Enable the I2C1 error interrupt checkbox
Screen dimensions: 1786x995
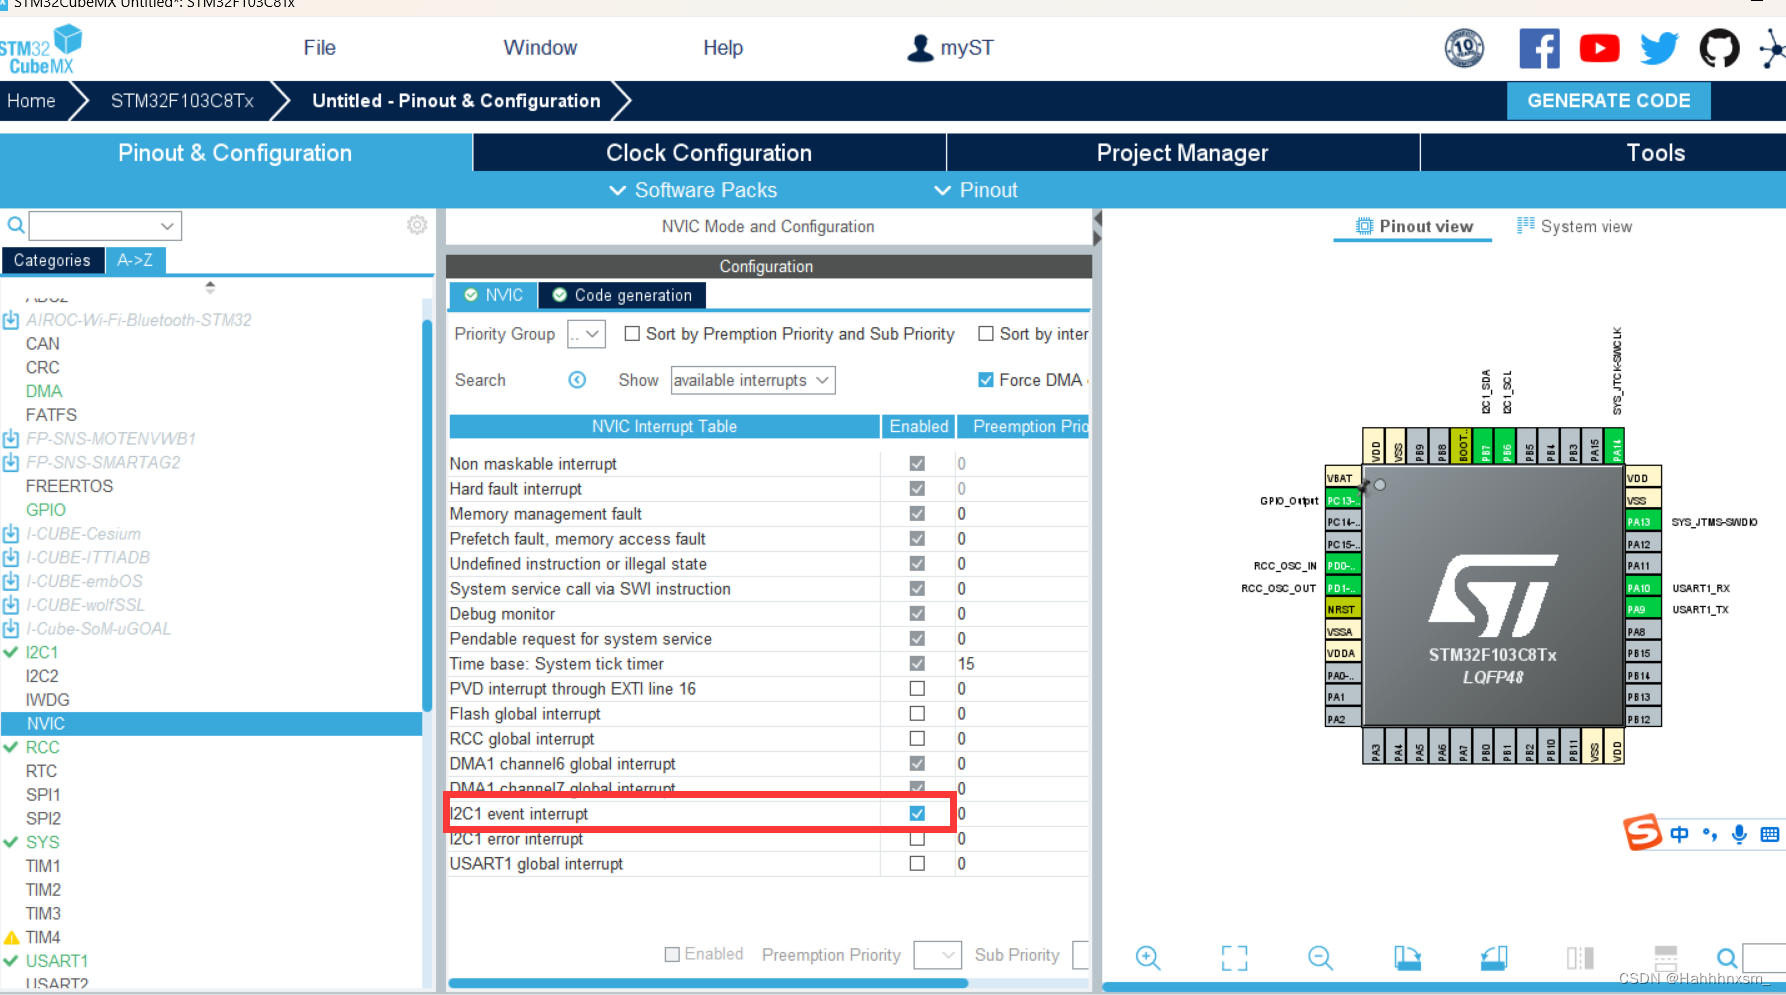(917, 838)
